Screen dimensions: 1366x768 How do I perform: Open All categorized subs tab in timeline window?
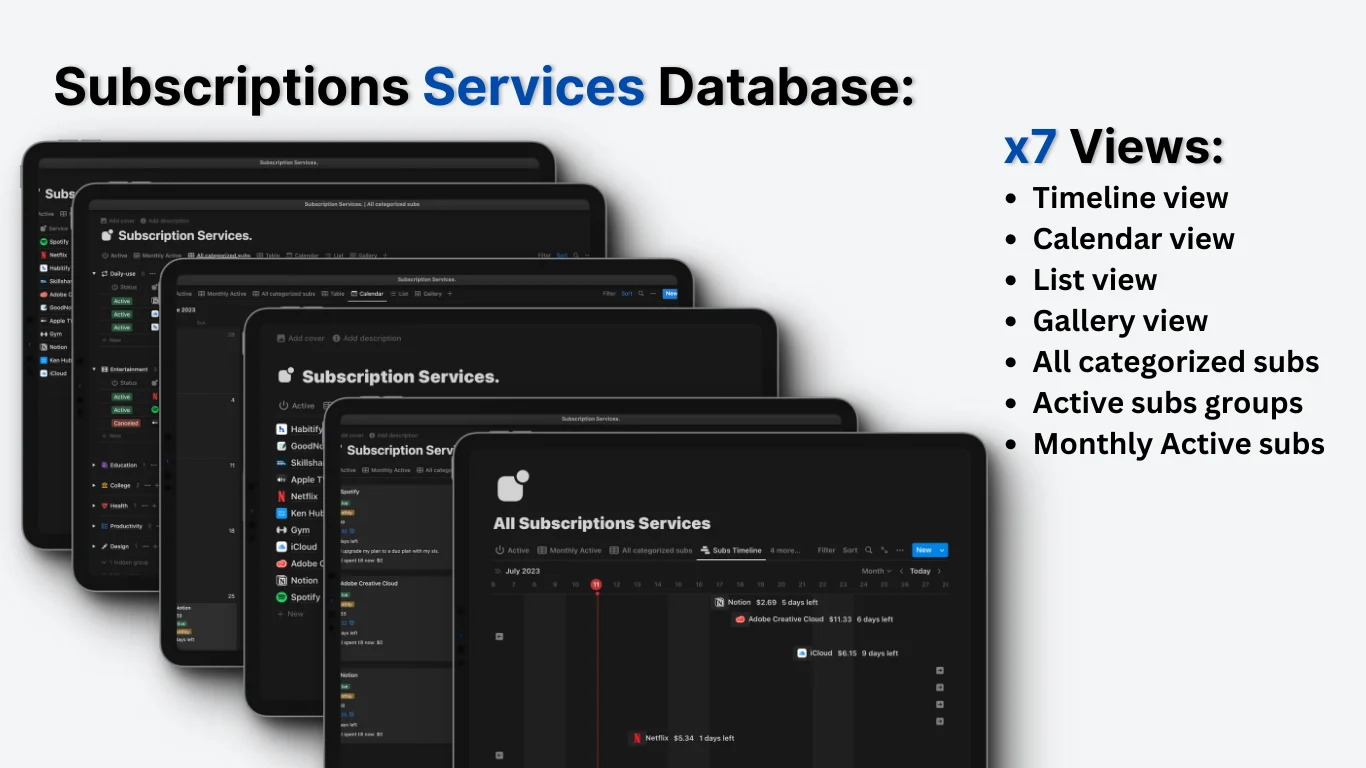point(651,550)
